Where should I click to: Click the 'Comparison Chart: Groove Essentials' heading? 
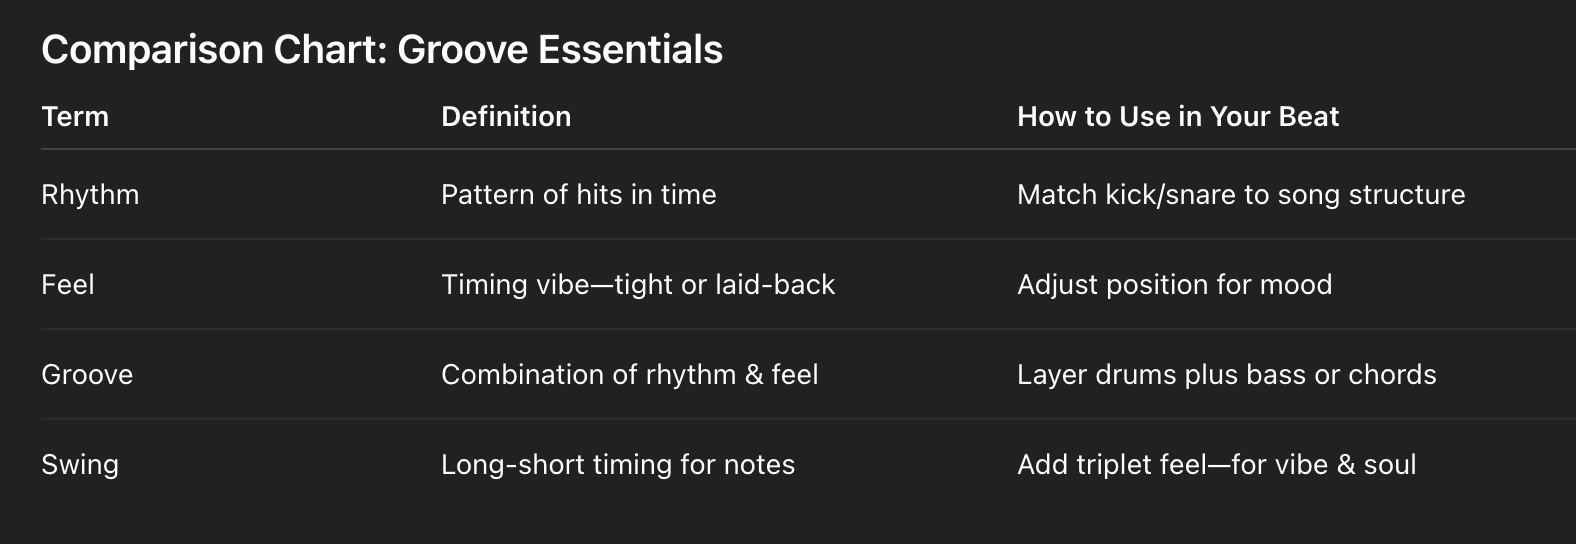381,50
